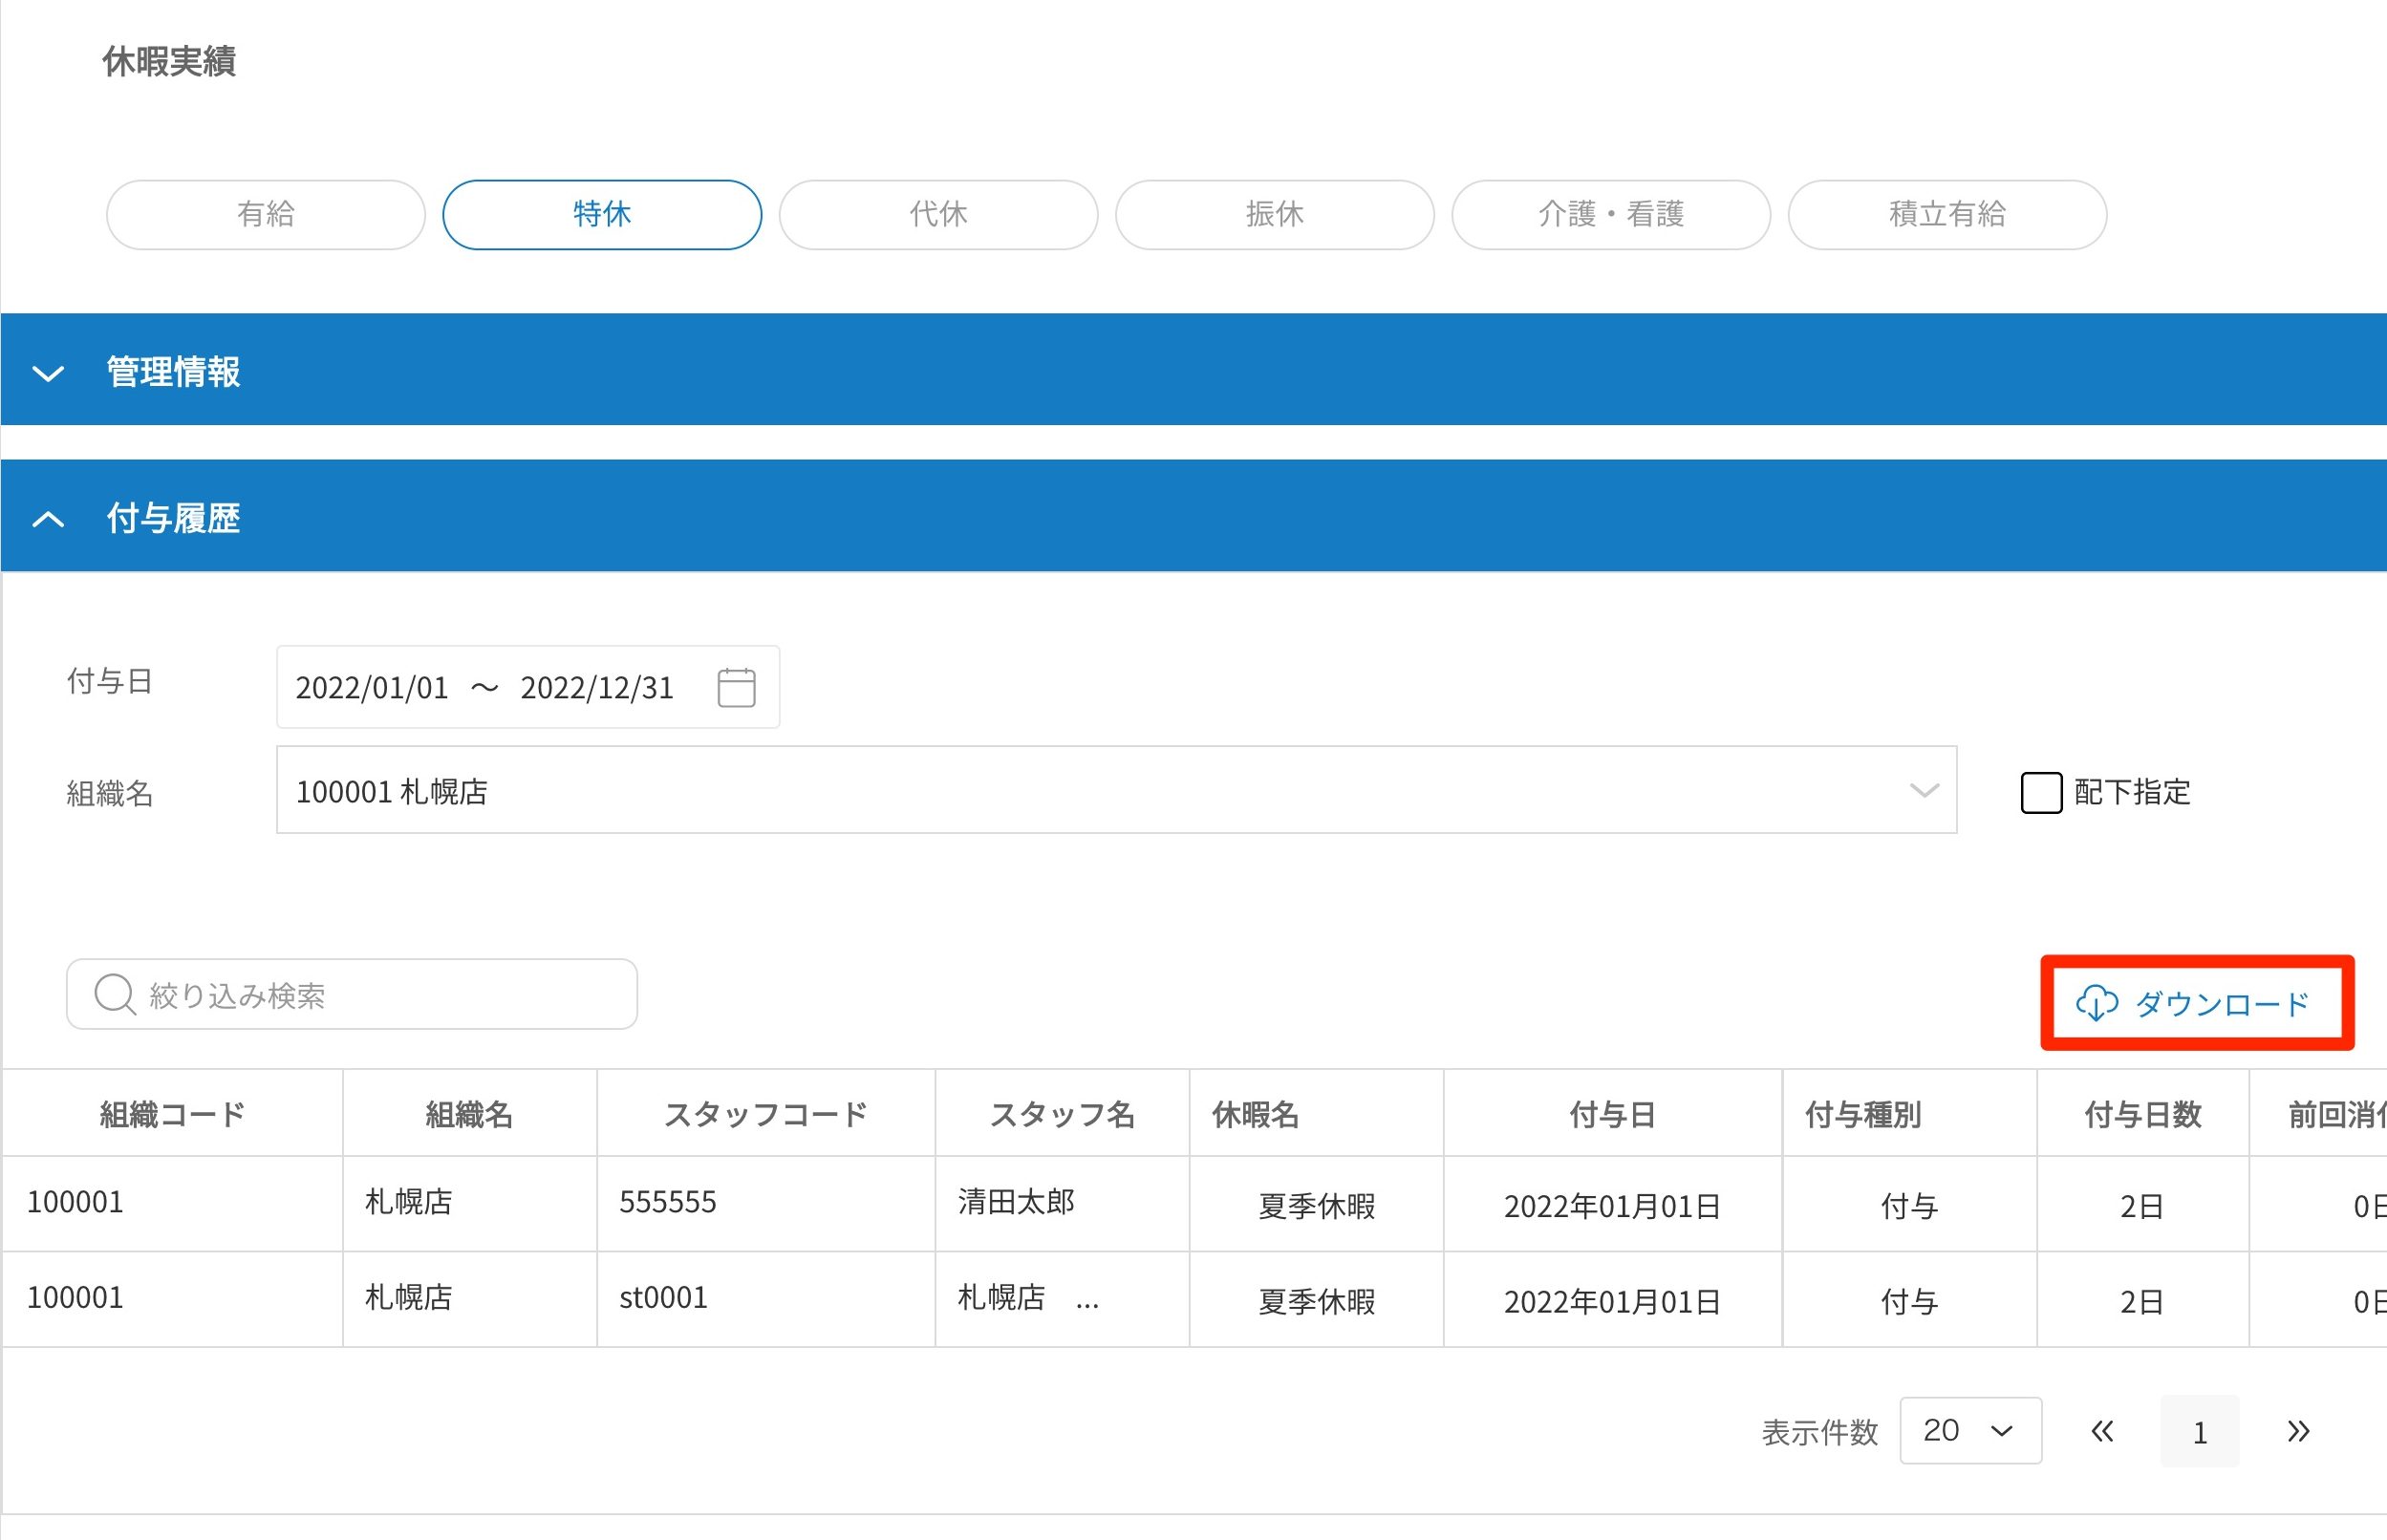Click page number 1 button
This screenshot has height=1540, width=2387.
[x=2198, y=1432]
